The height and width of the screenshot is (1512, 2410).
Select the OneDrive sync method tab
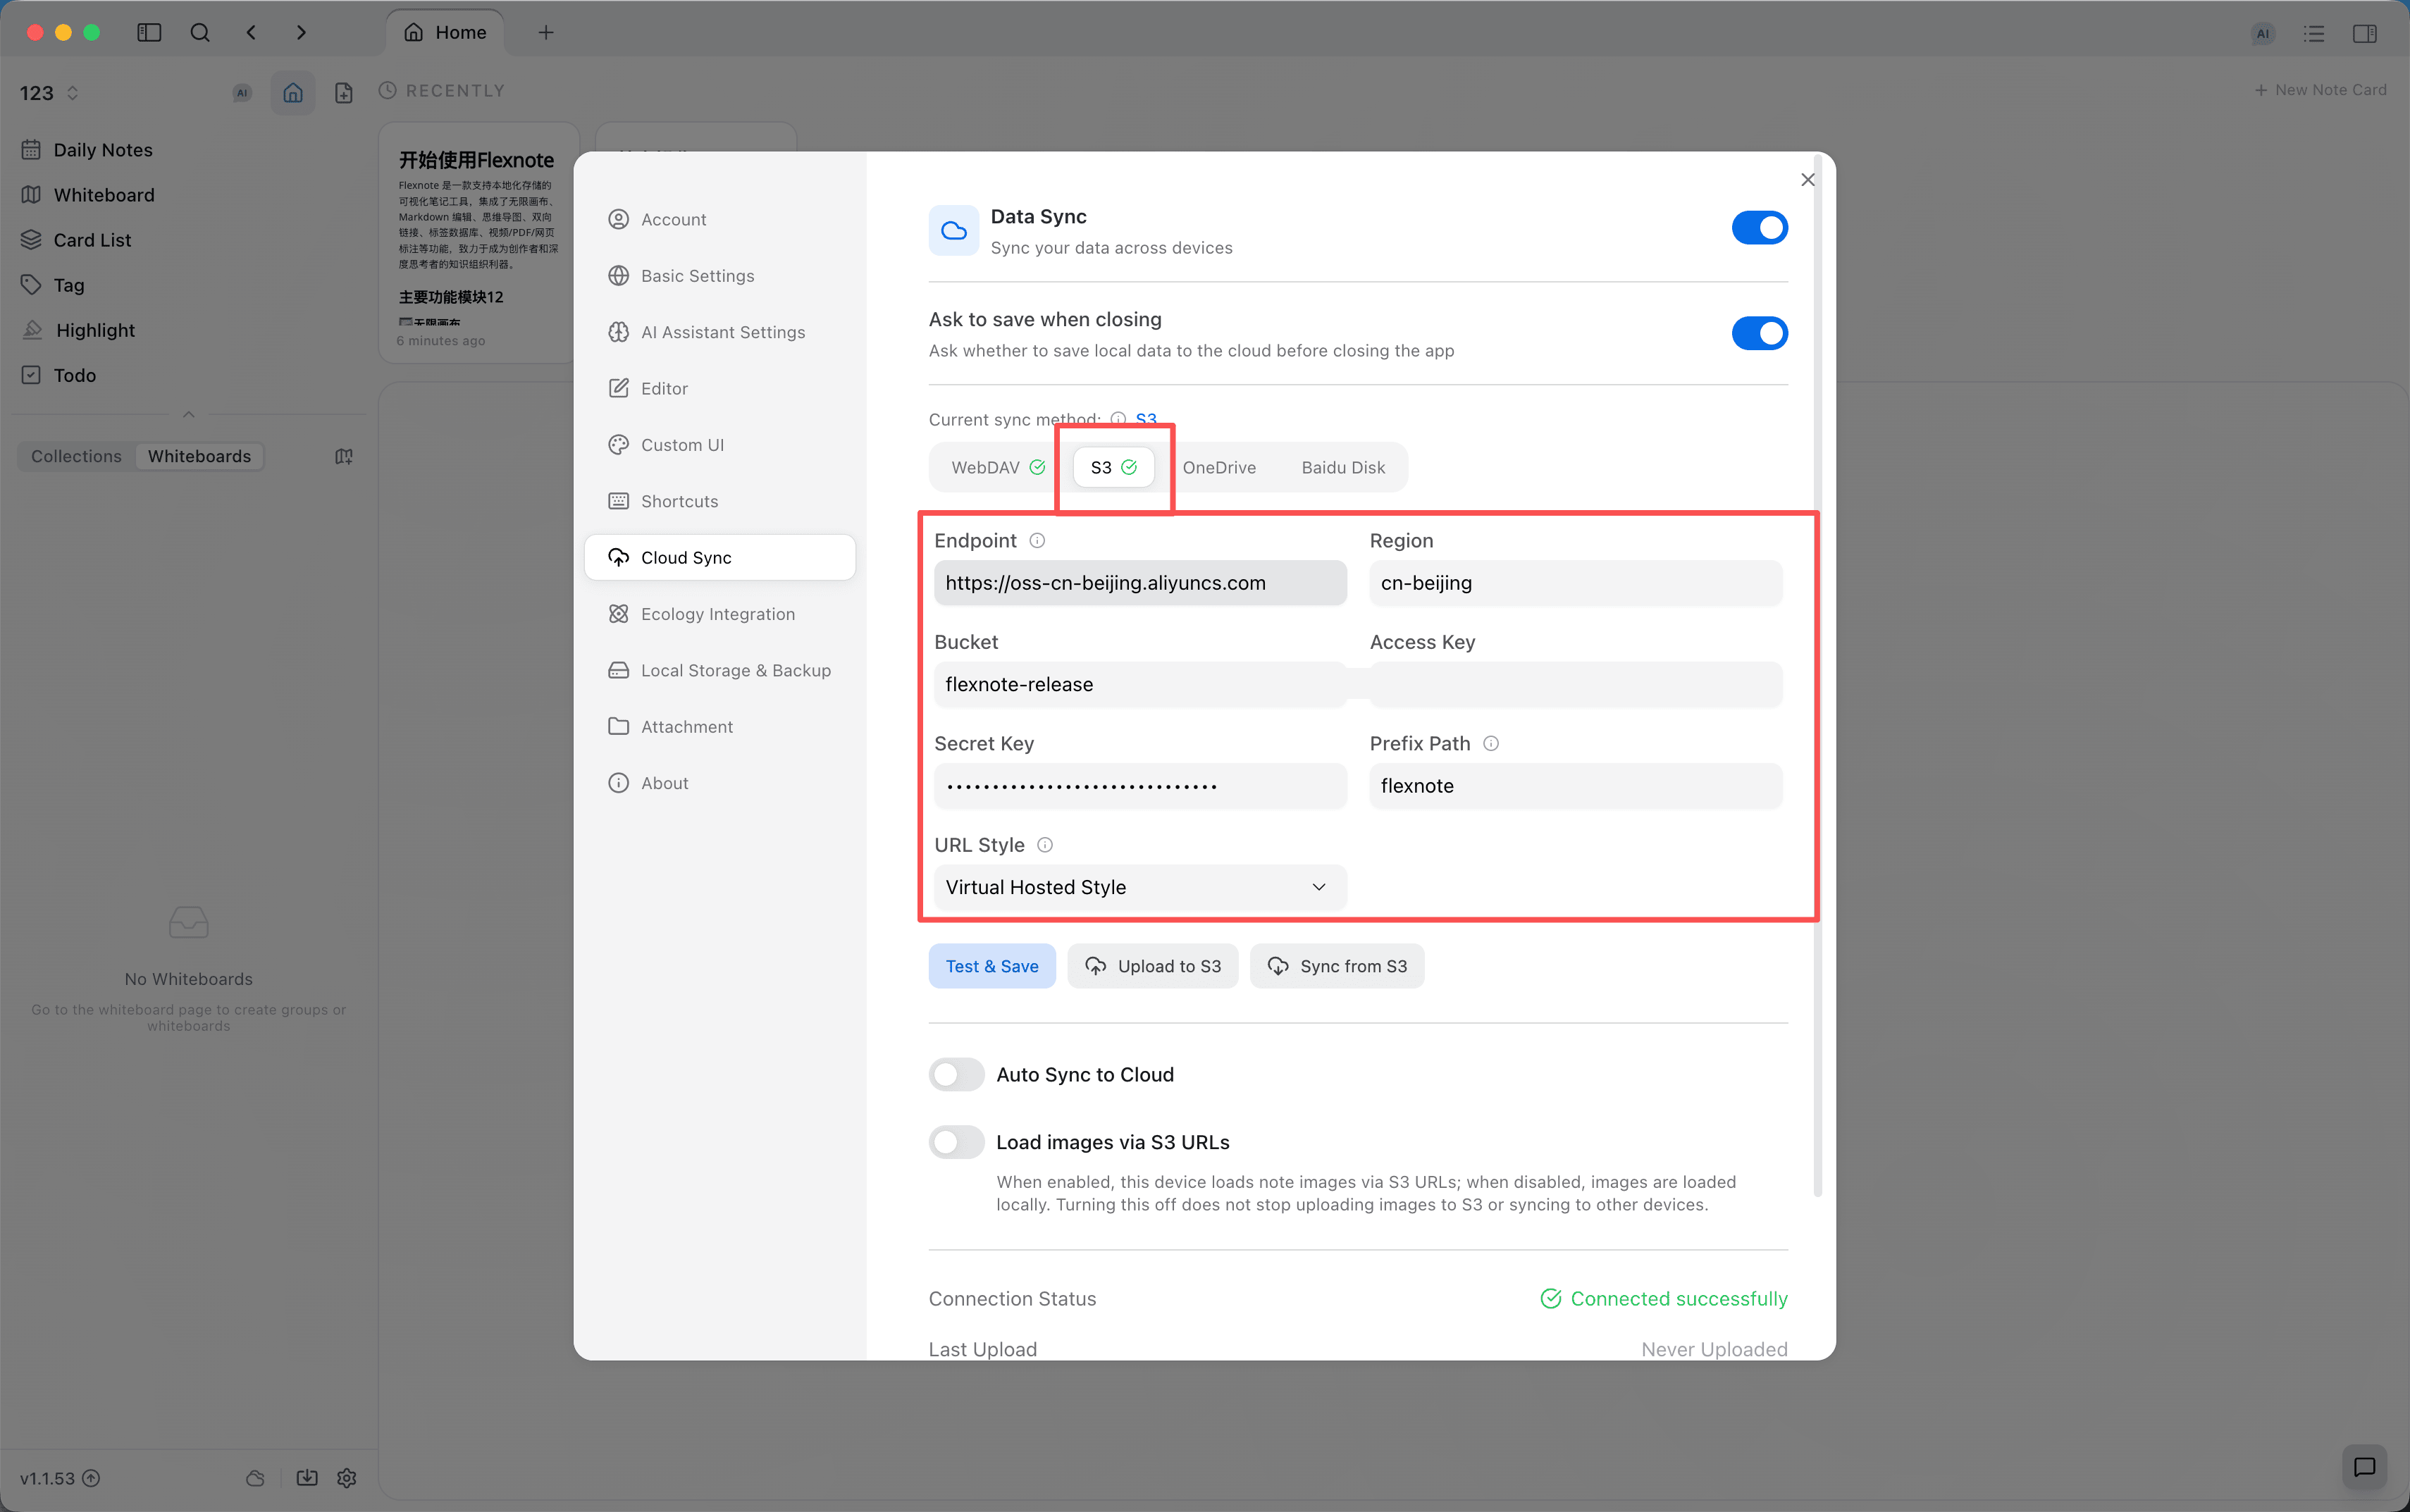pos(1219,467)
